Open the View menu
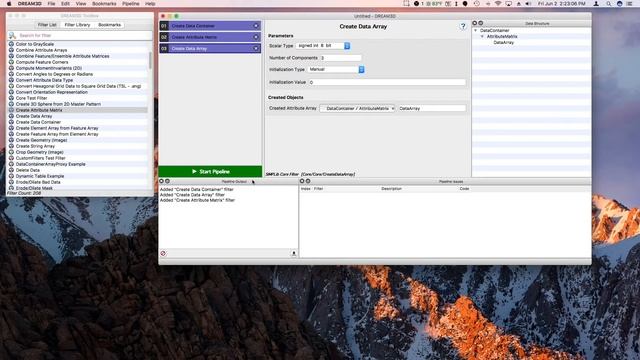 (x=81, y=4)
